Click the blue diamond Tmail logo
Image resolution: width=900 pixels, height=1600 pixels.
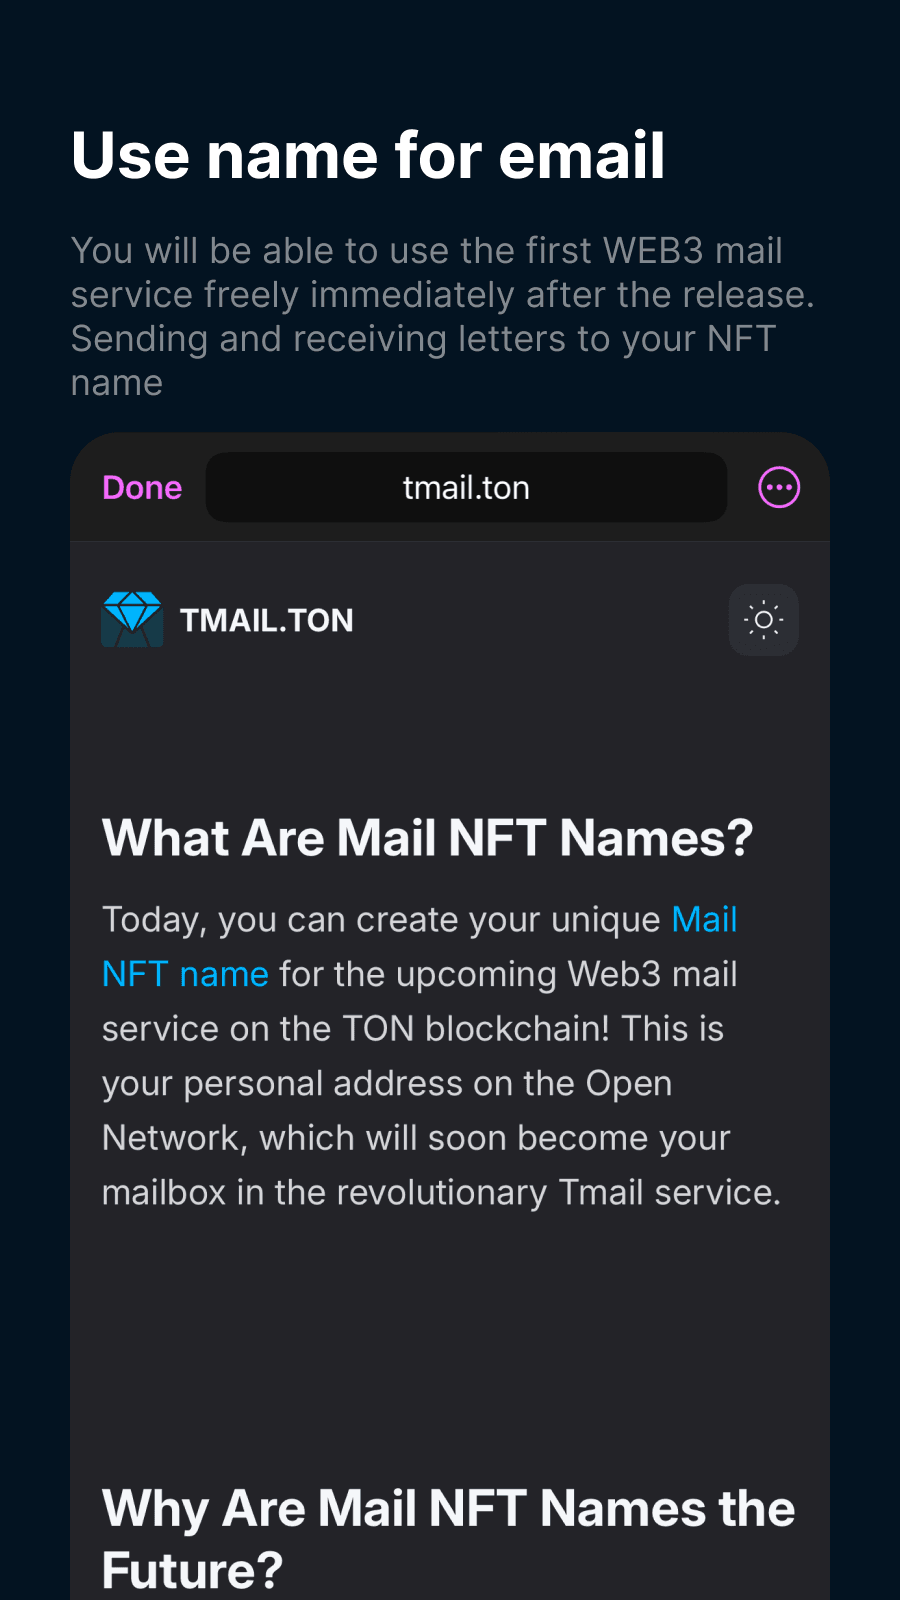click(x=132, y=620)
